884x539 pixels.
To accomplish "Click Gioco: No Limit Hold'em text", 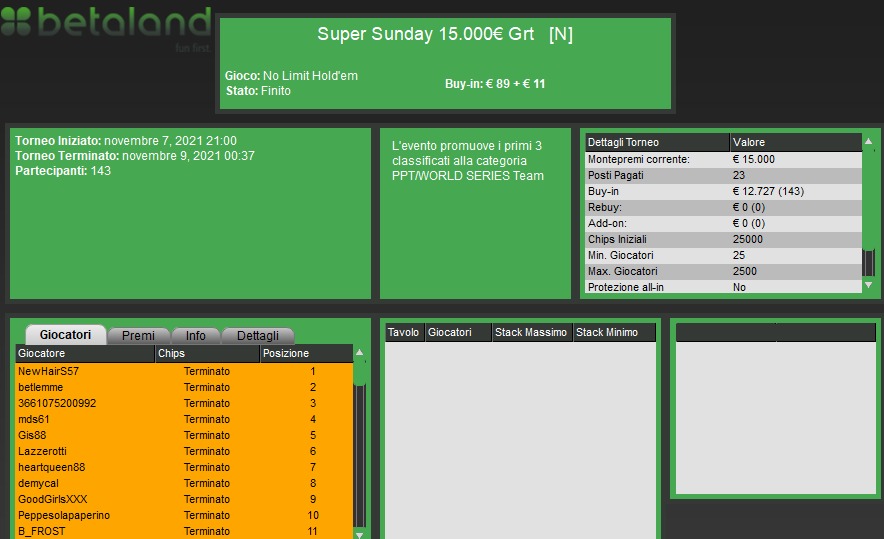I will pyautogui.click(x=291, y=76).
